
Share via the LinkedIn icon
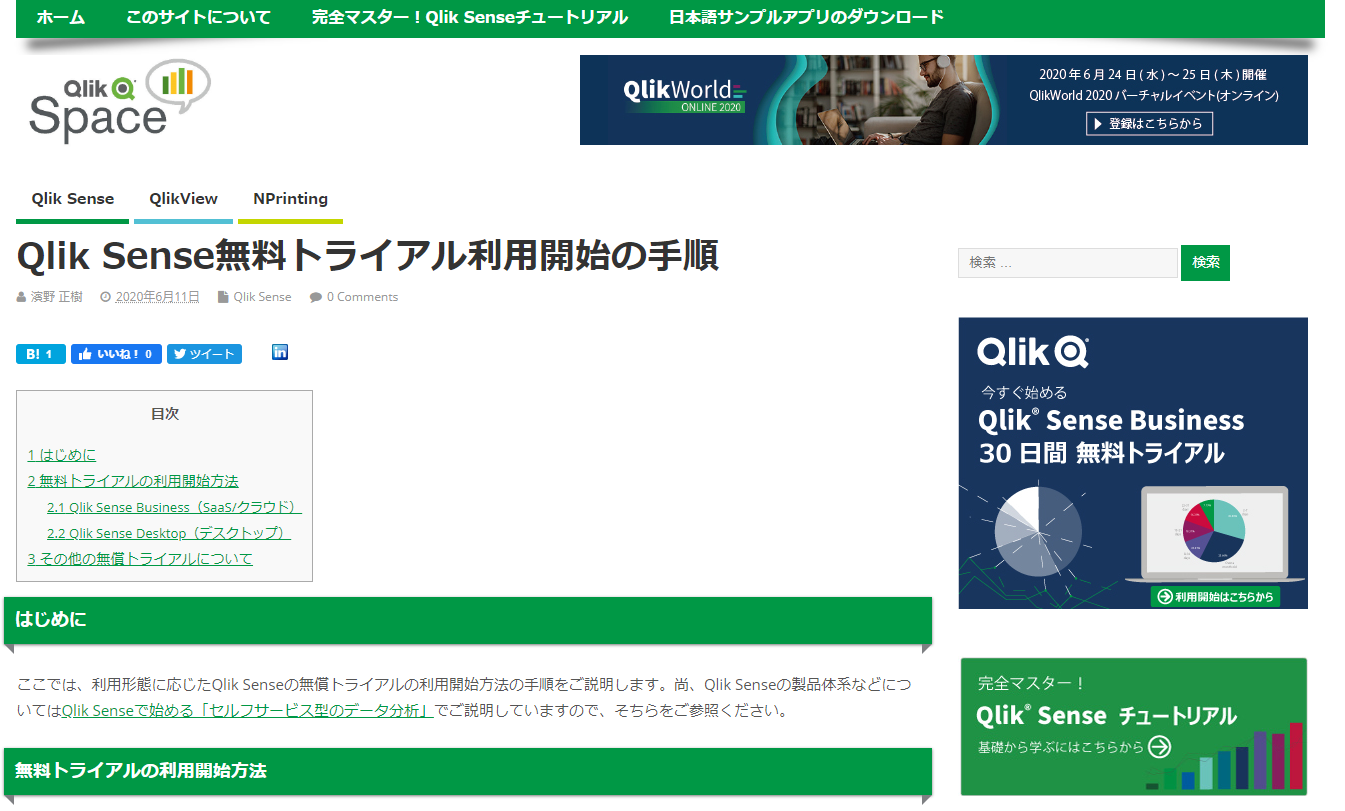click(280, 352)
